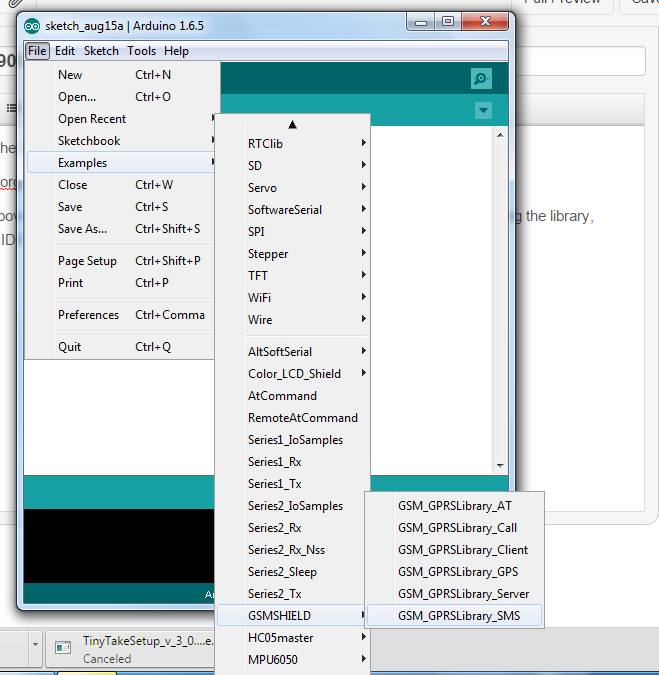Expand the RTClib examples
This screenshot has height=675, width=659.
293,144
